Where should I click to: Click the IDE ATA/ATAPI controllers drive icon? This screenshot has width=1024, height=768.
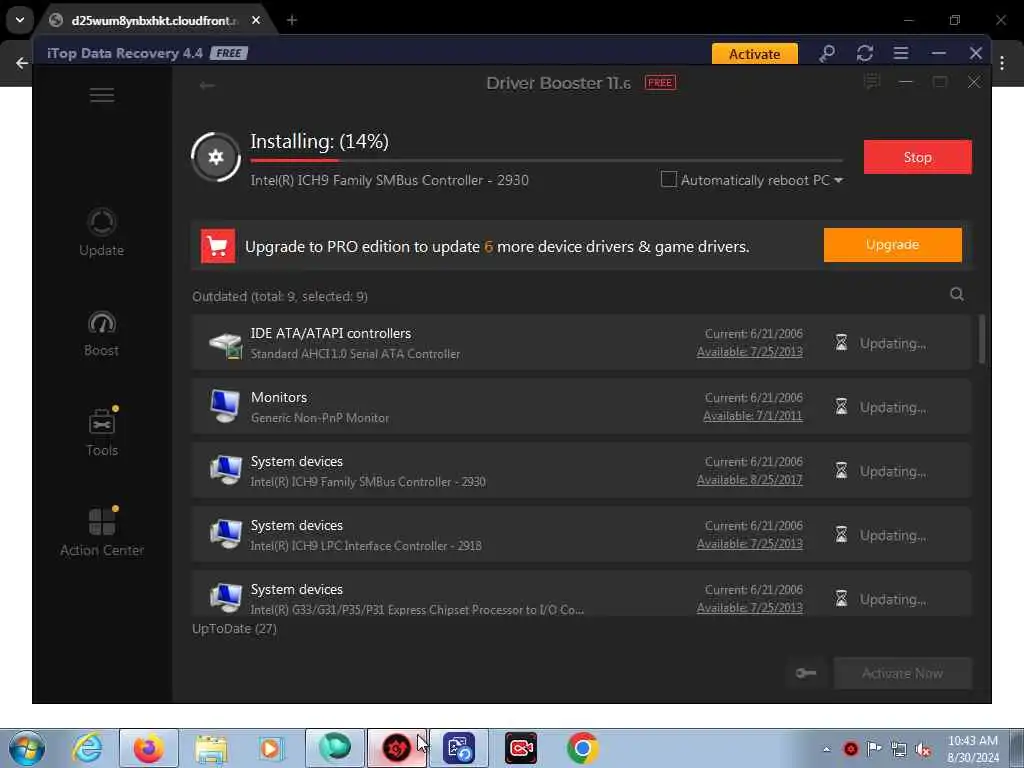(225, 344)
